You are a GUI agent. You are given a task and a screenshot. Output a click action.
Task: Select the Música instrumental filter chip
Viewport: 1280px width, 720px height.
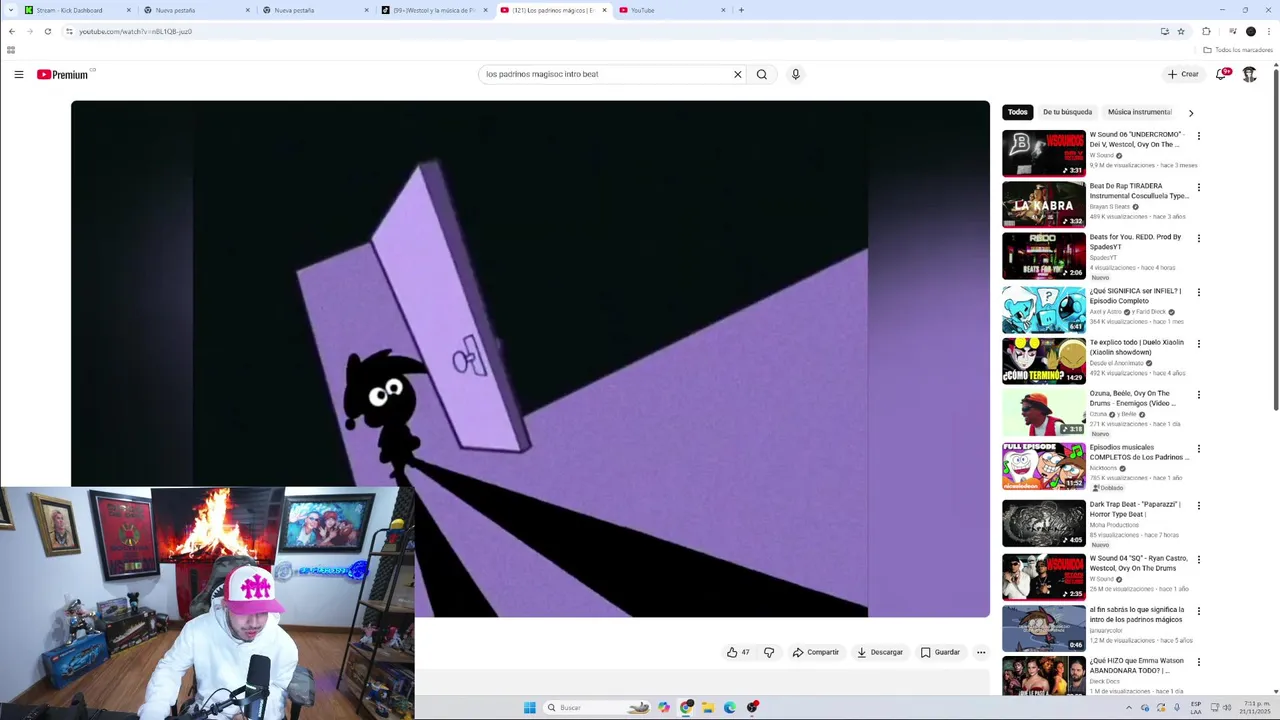click(x=1139, y=112)
